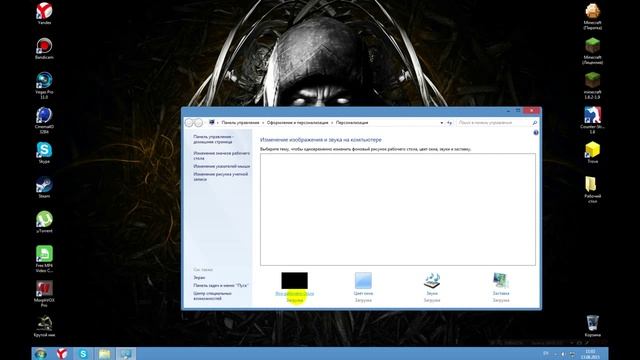Open Minecraft (Пиратка) desktop shortcut
The width and height of the screenshot is (640, 360).
(593, 16)
